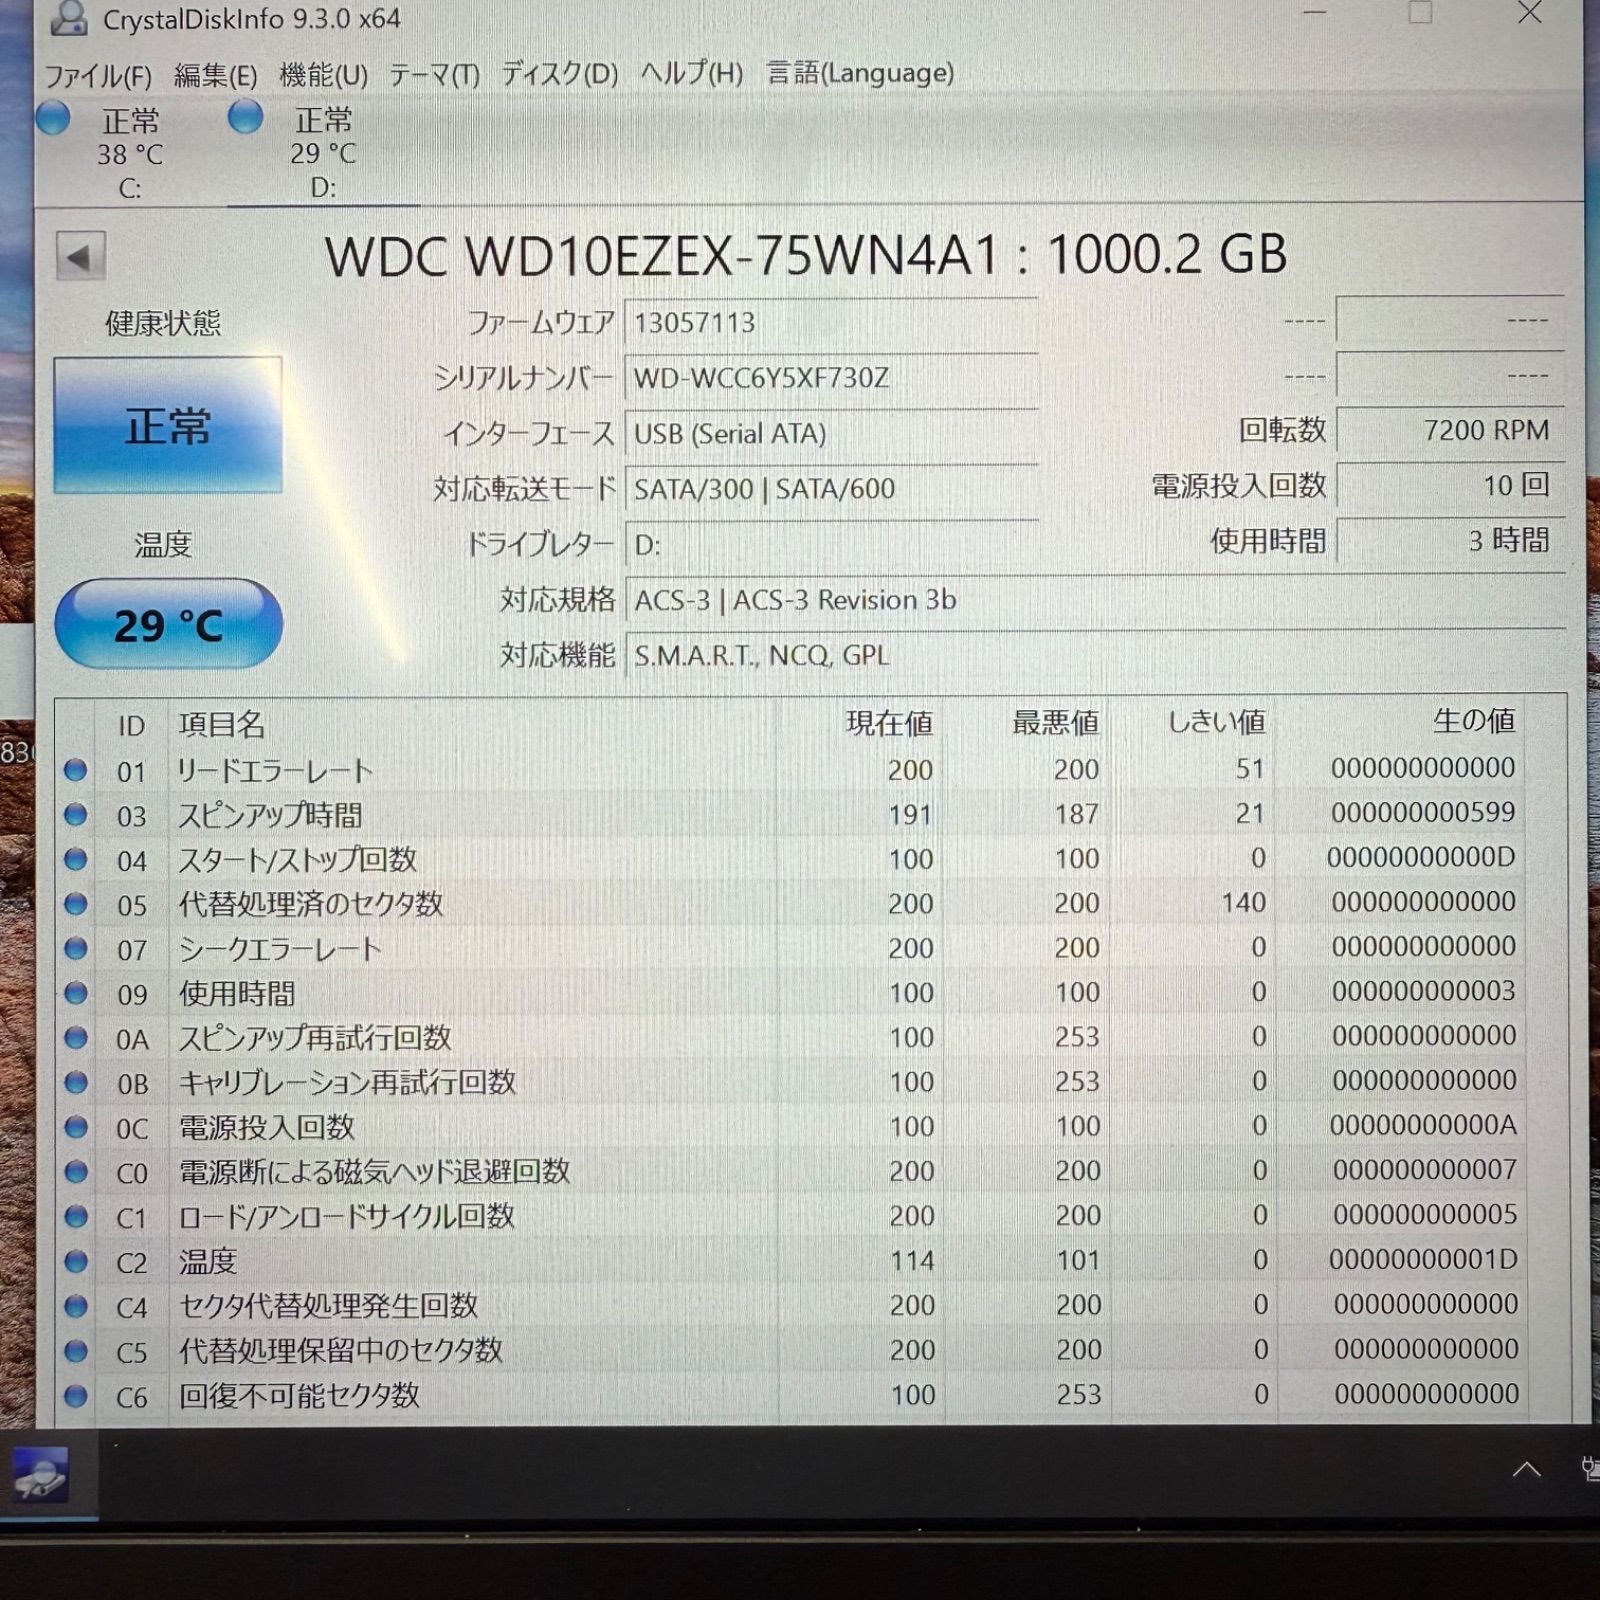Screen dimensions: 1600x1600
Task: Click the status dot for ID 0A row
Action: (76, 1038)
